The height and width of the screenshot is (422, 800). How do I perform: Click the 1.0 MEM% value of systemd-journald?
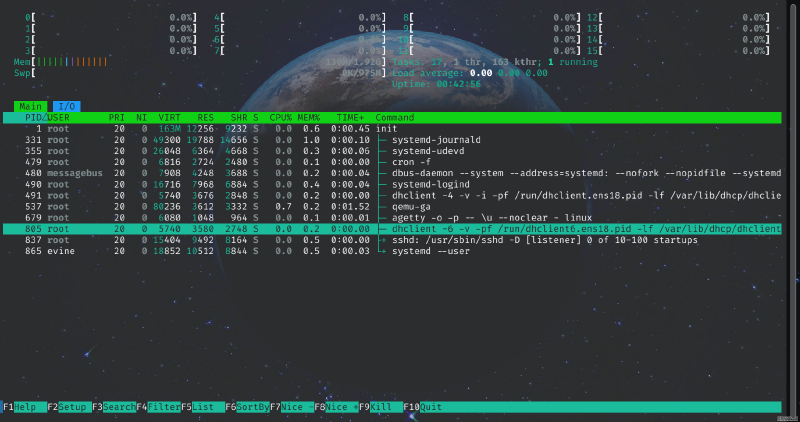point(311,140)
